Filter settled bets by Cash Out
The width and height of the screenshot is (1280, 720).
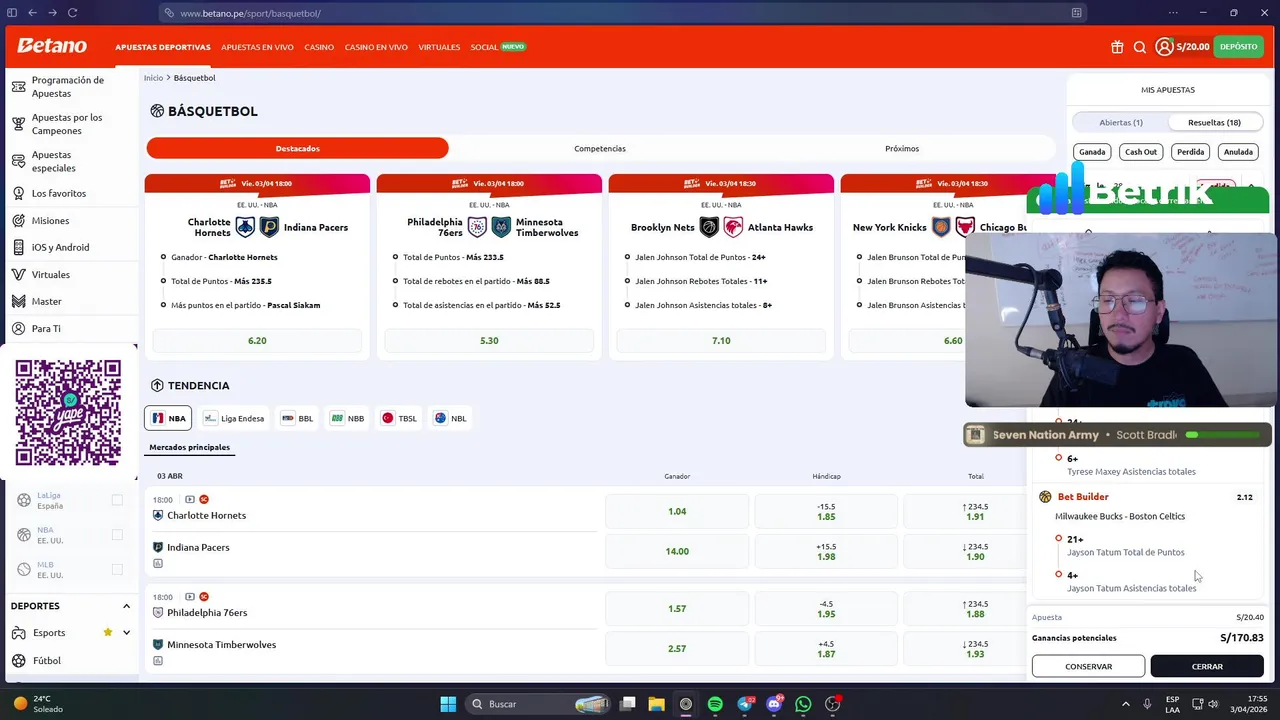[1140, 152]
